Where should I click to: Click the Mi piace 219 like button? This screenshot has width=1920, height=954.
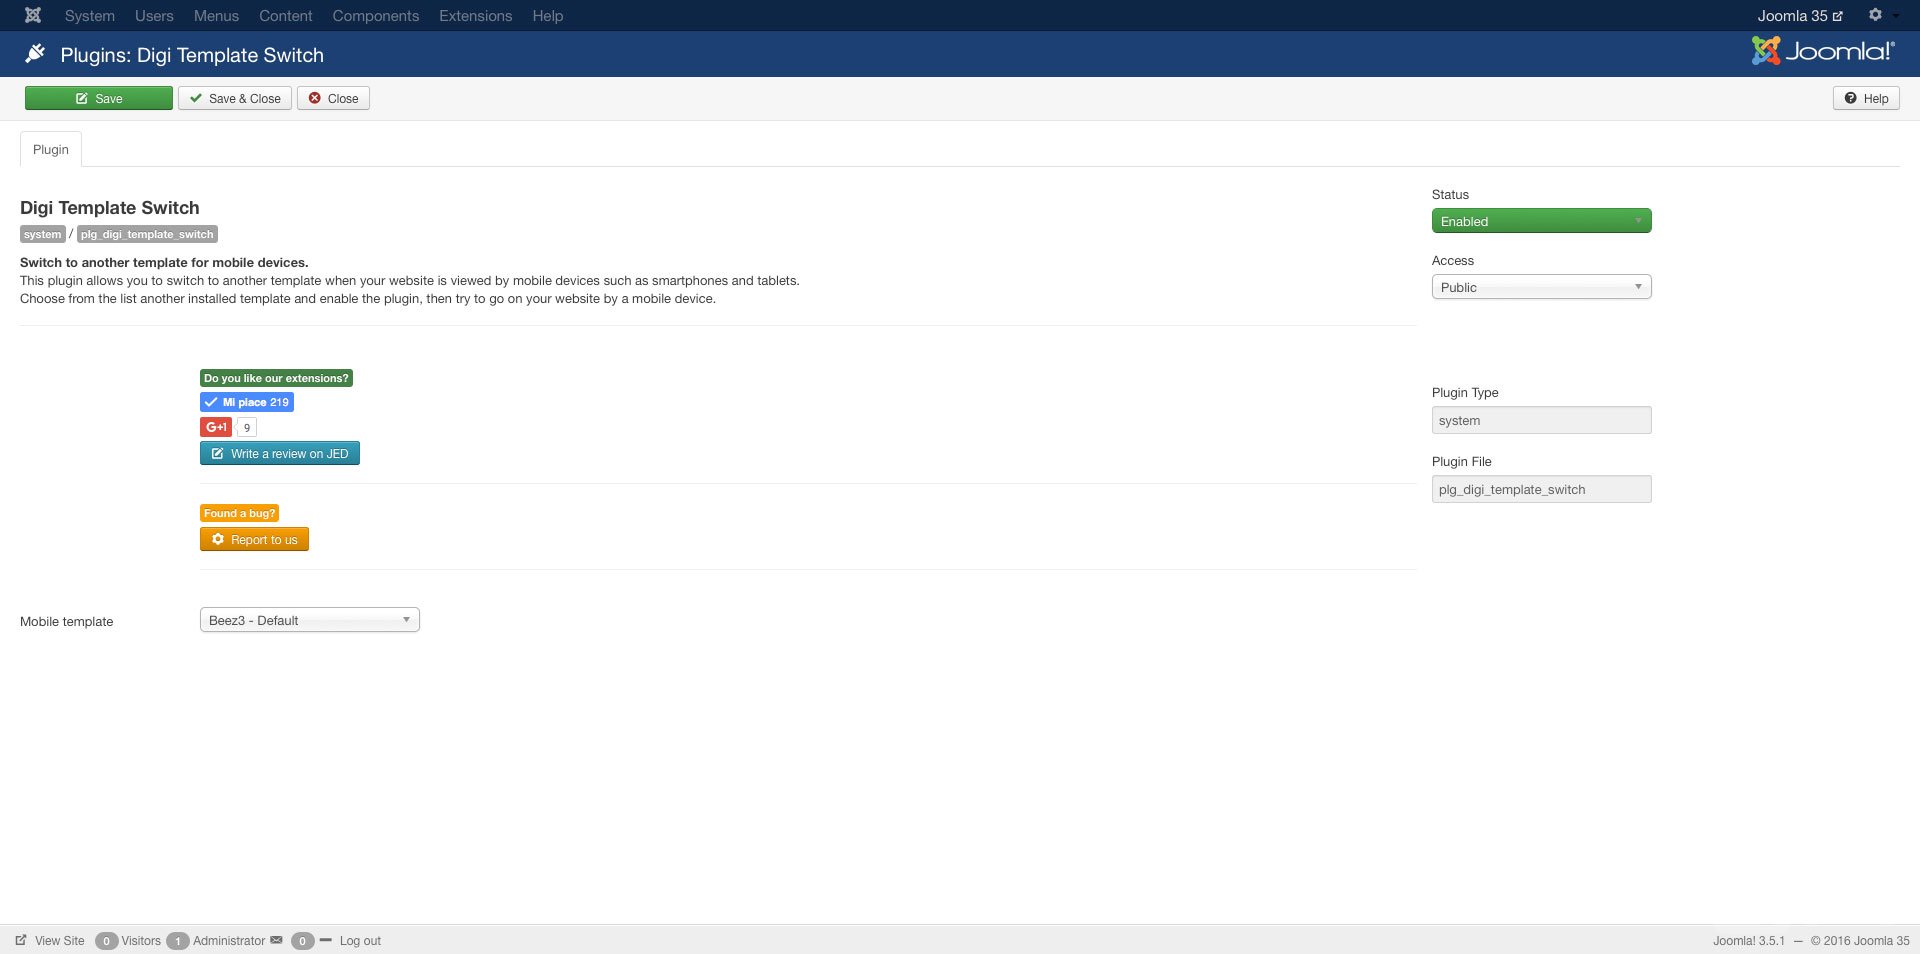pyautogui.click(x=247, y=402)
